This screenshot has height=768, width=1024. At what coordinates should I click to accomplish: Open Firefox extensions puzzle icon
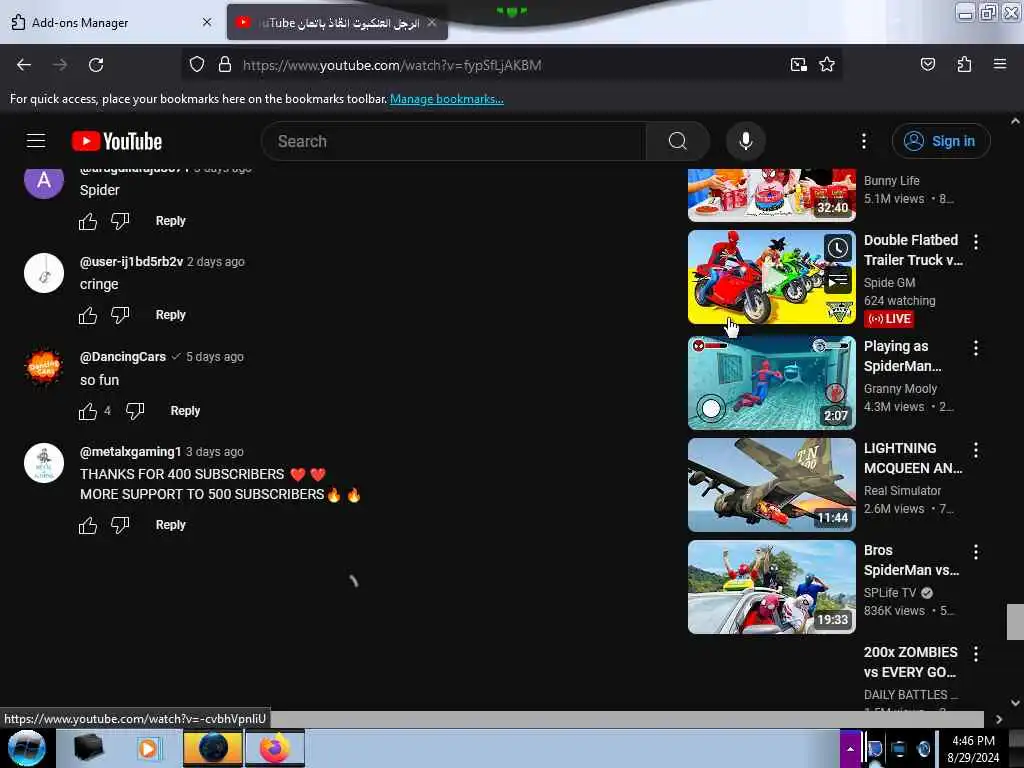coord(964,64)
